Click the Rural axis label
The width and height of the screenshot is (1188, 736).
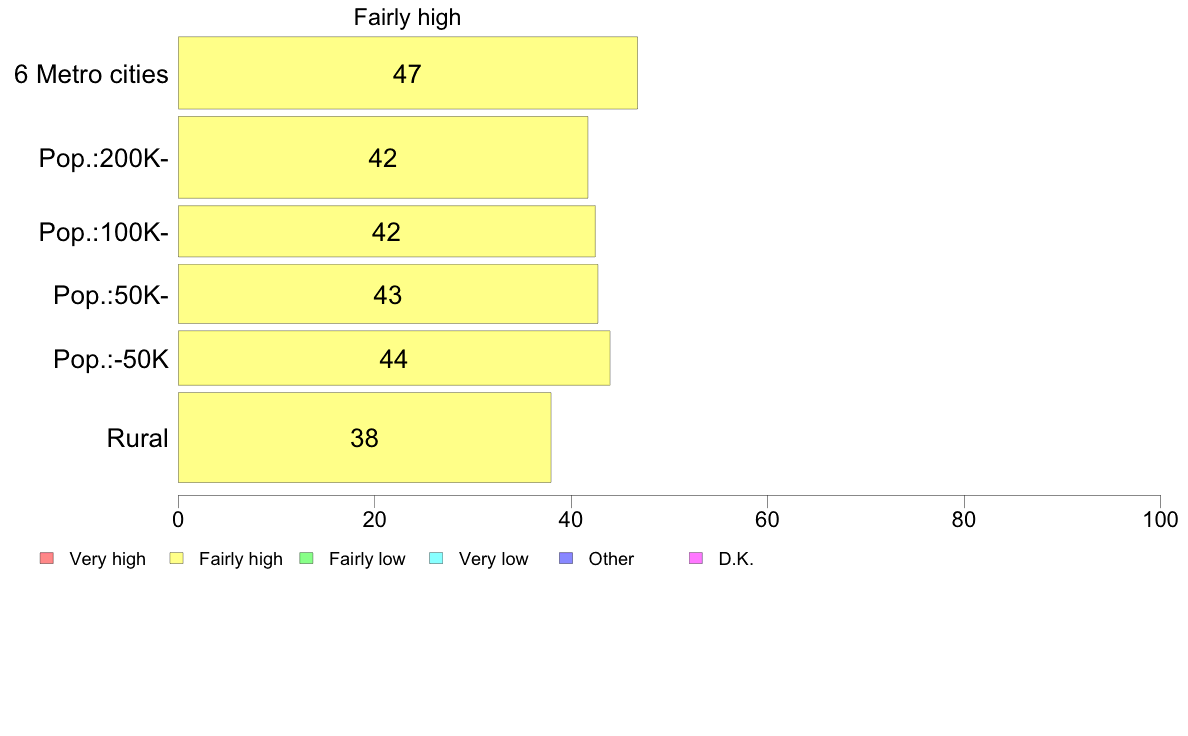coord(137,438)
